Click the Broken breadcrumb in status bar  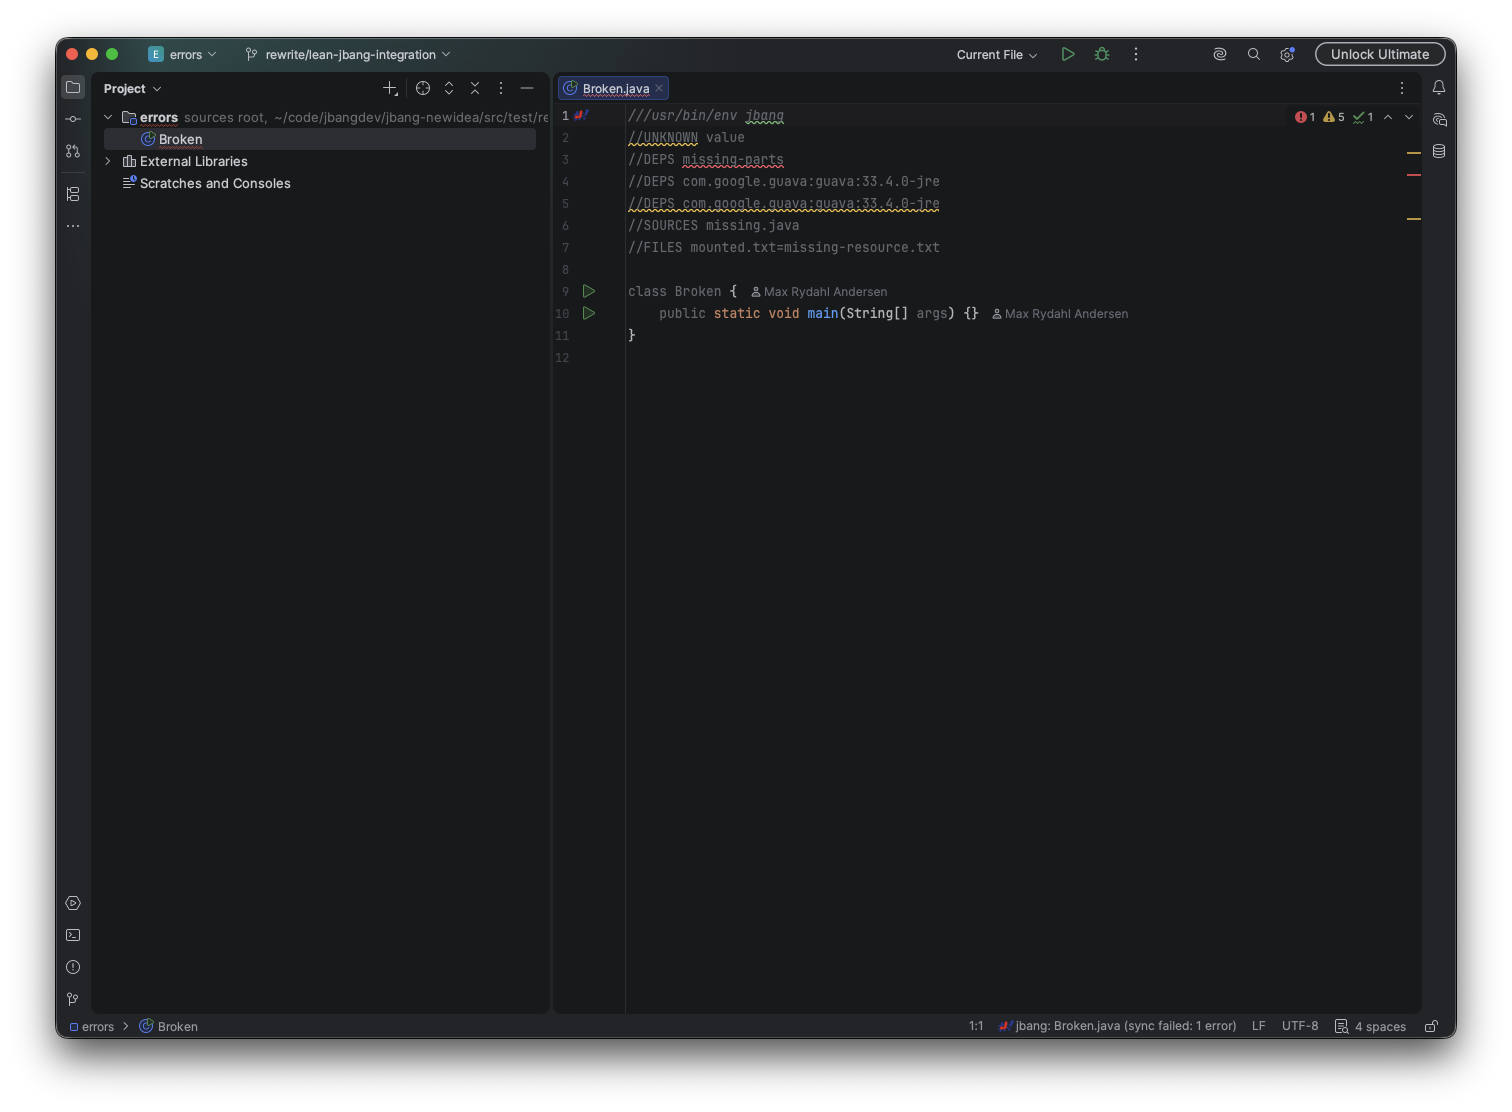[x=169, y=1026]
